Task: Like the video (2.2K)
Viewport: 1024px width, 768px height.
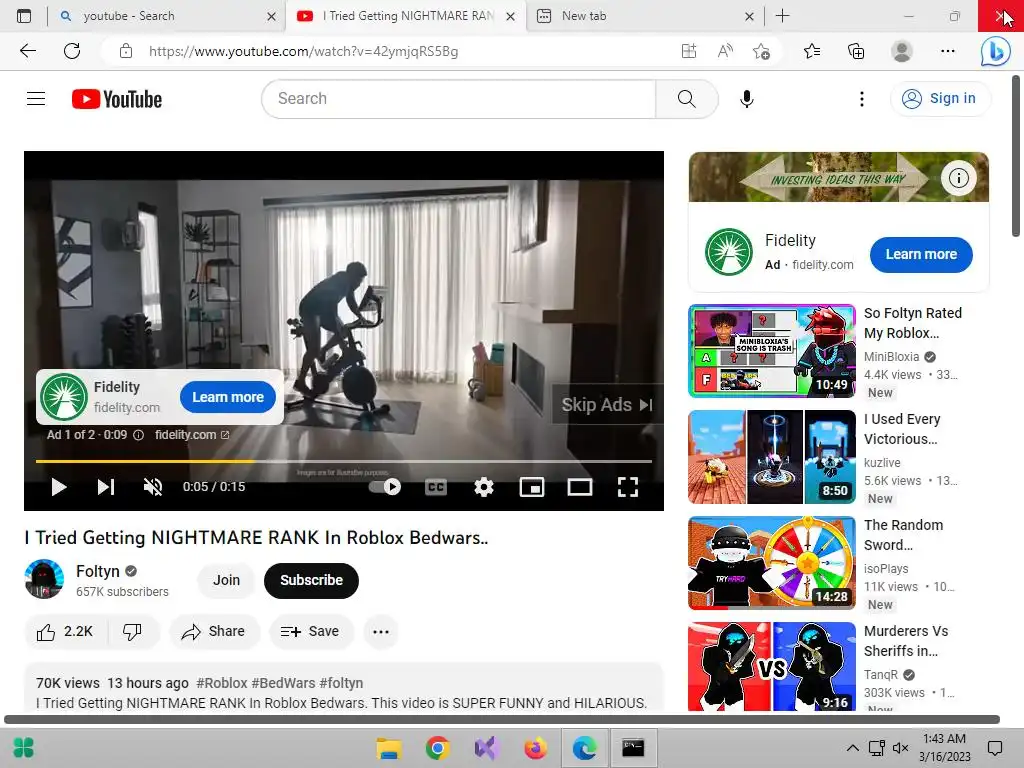Action: (65, 632)
